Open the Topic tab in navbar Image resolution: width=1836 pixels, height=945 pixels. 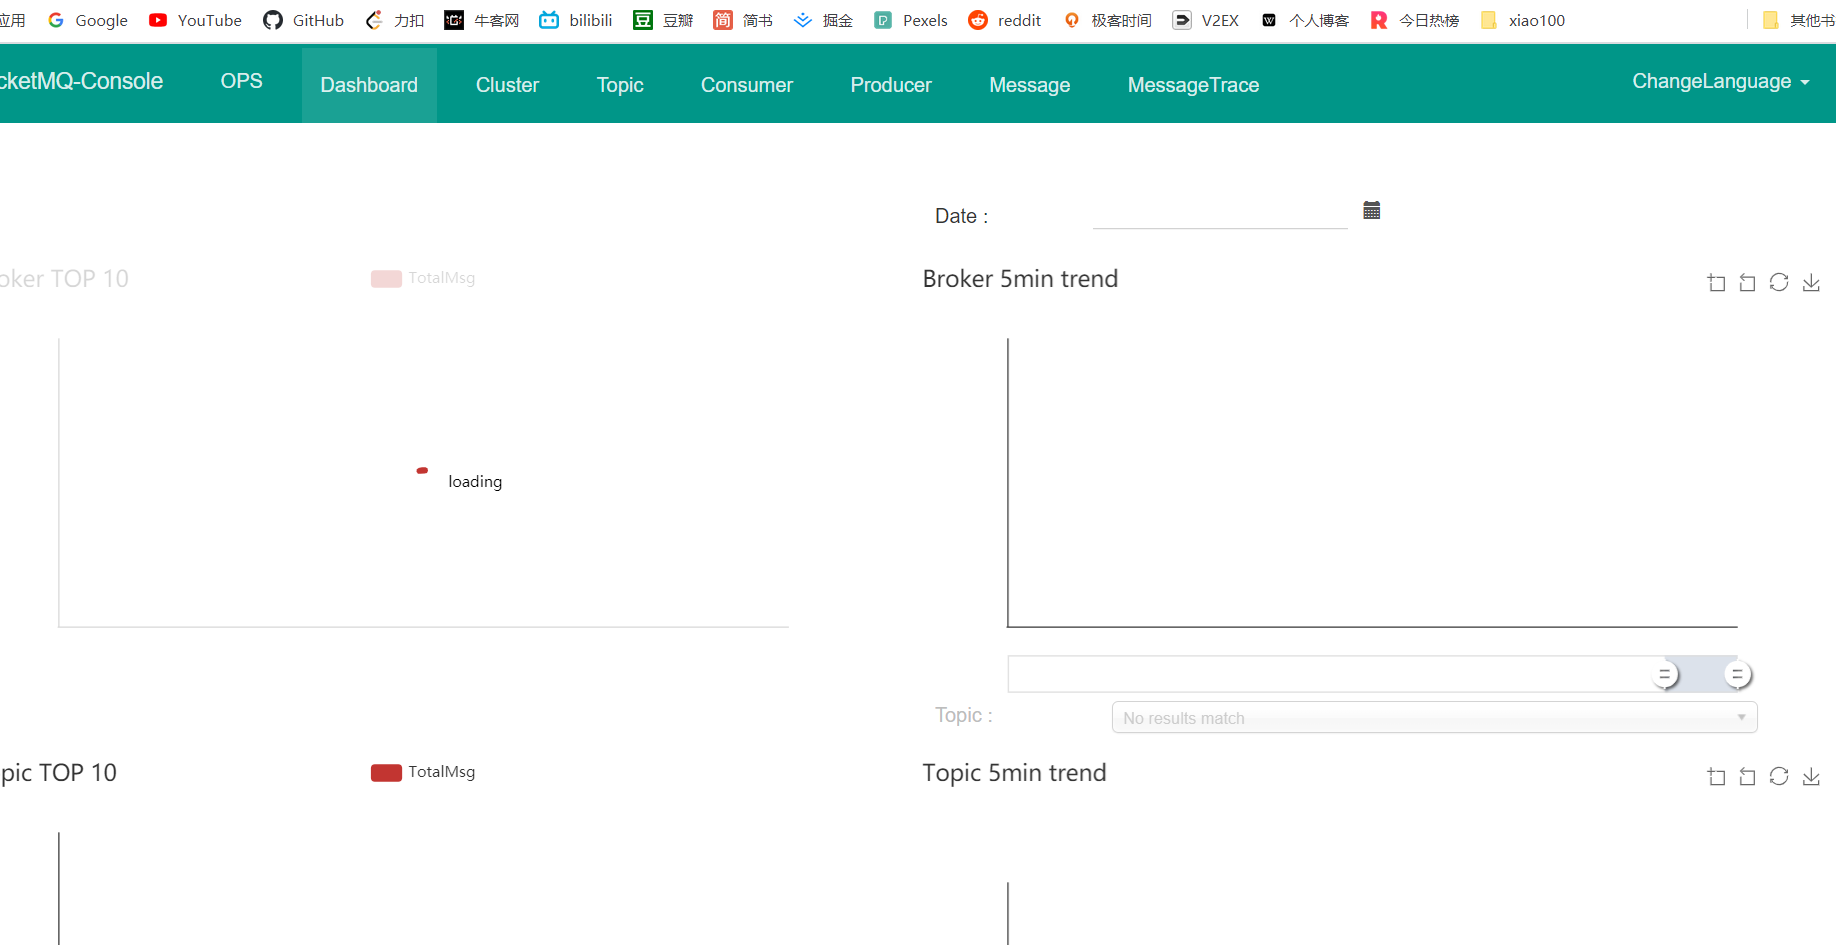point(620,85)
